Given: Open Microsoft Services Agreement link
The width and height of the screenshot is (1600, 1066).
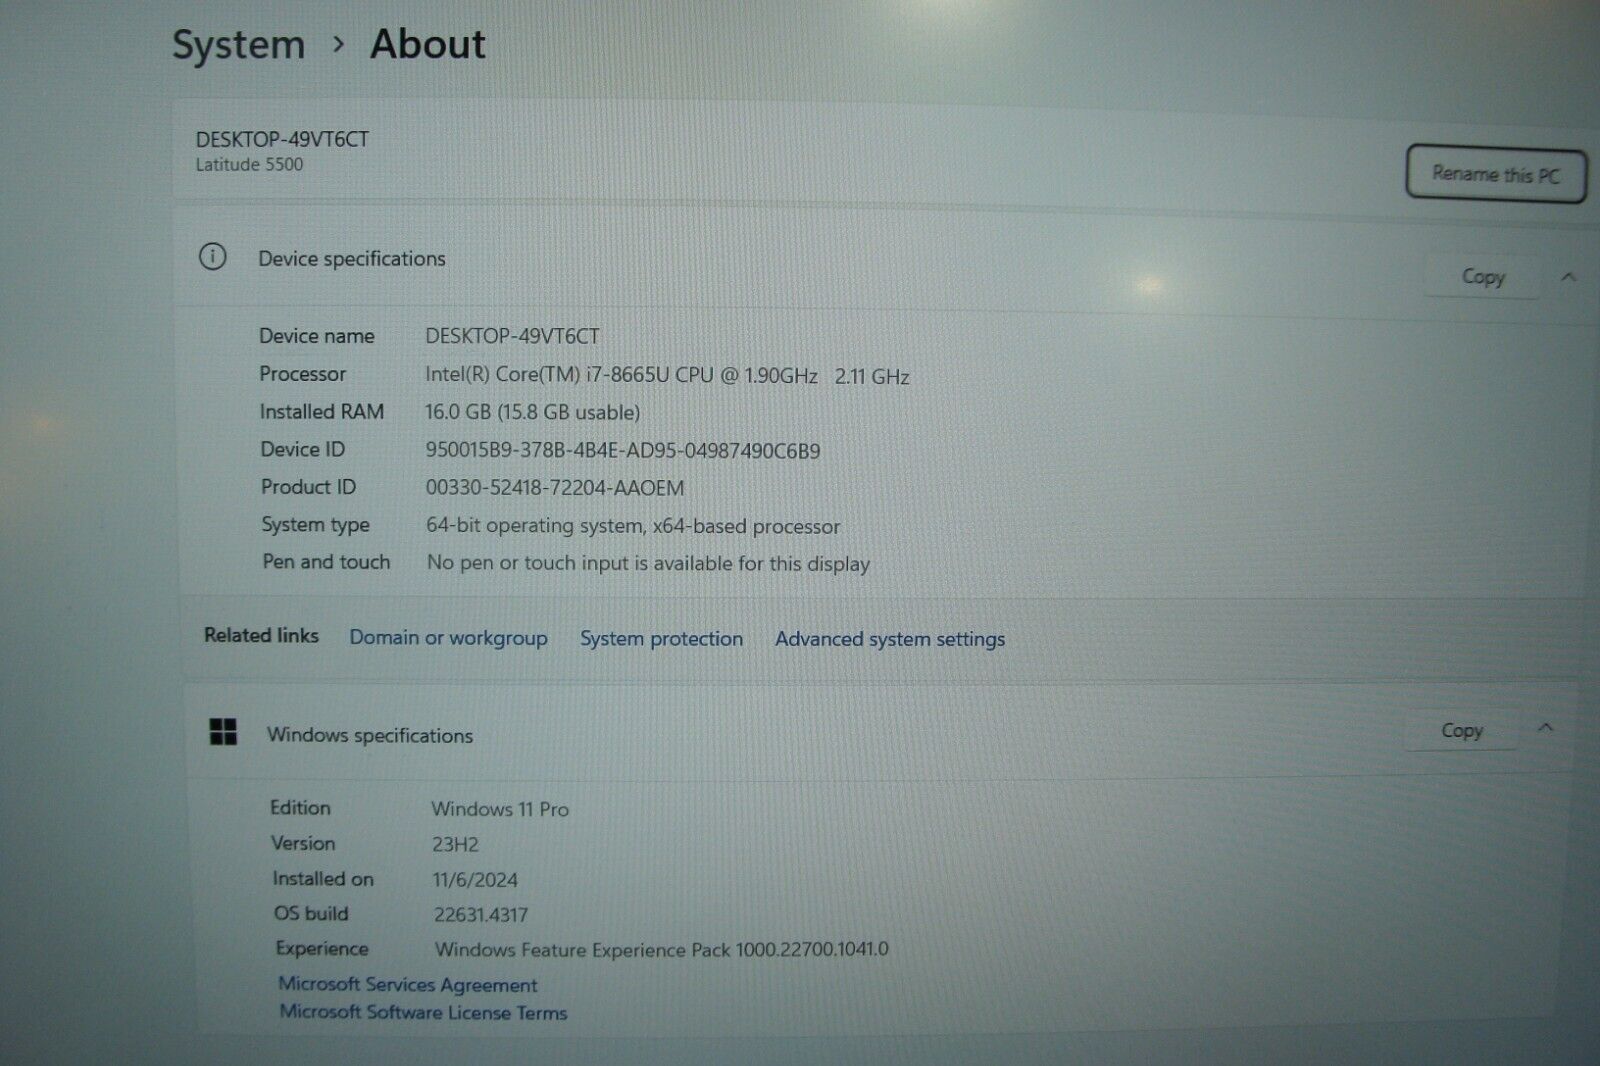Looking at the screenshot, I should (x=408, y=985).
